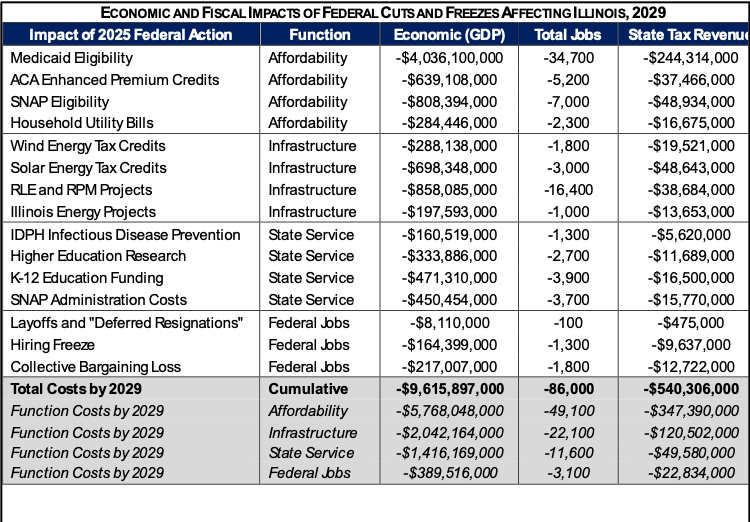Click the State Tax Revenue header

click(683, 35)
